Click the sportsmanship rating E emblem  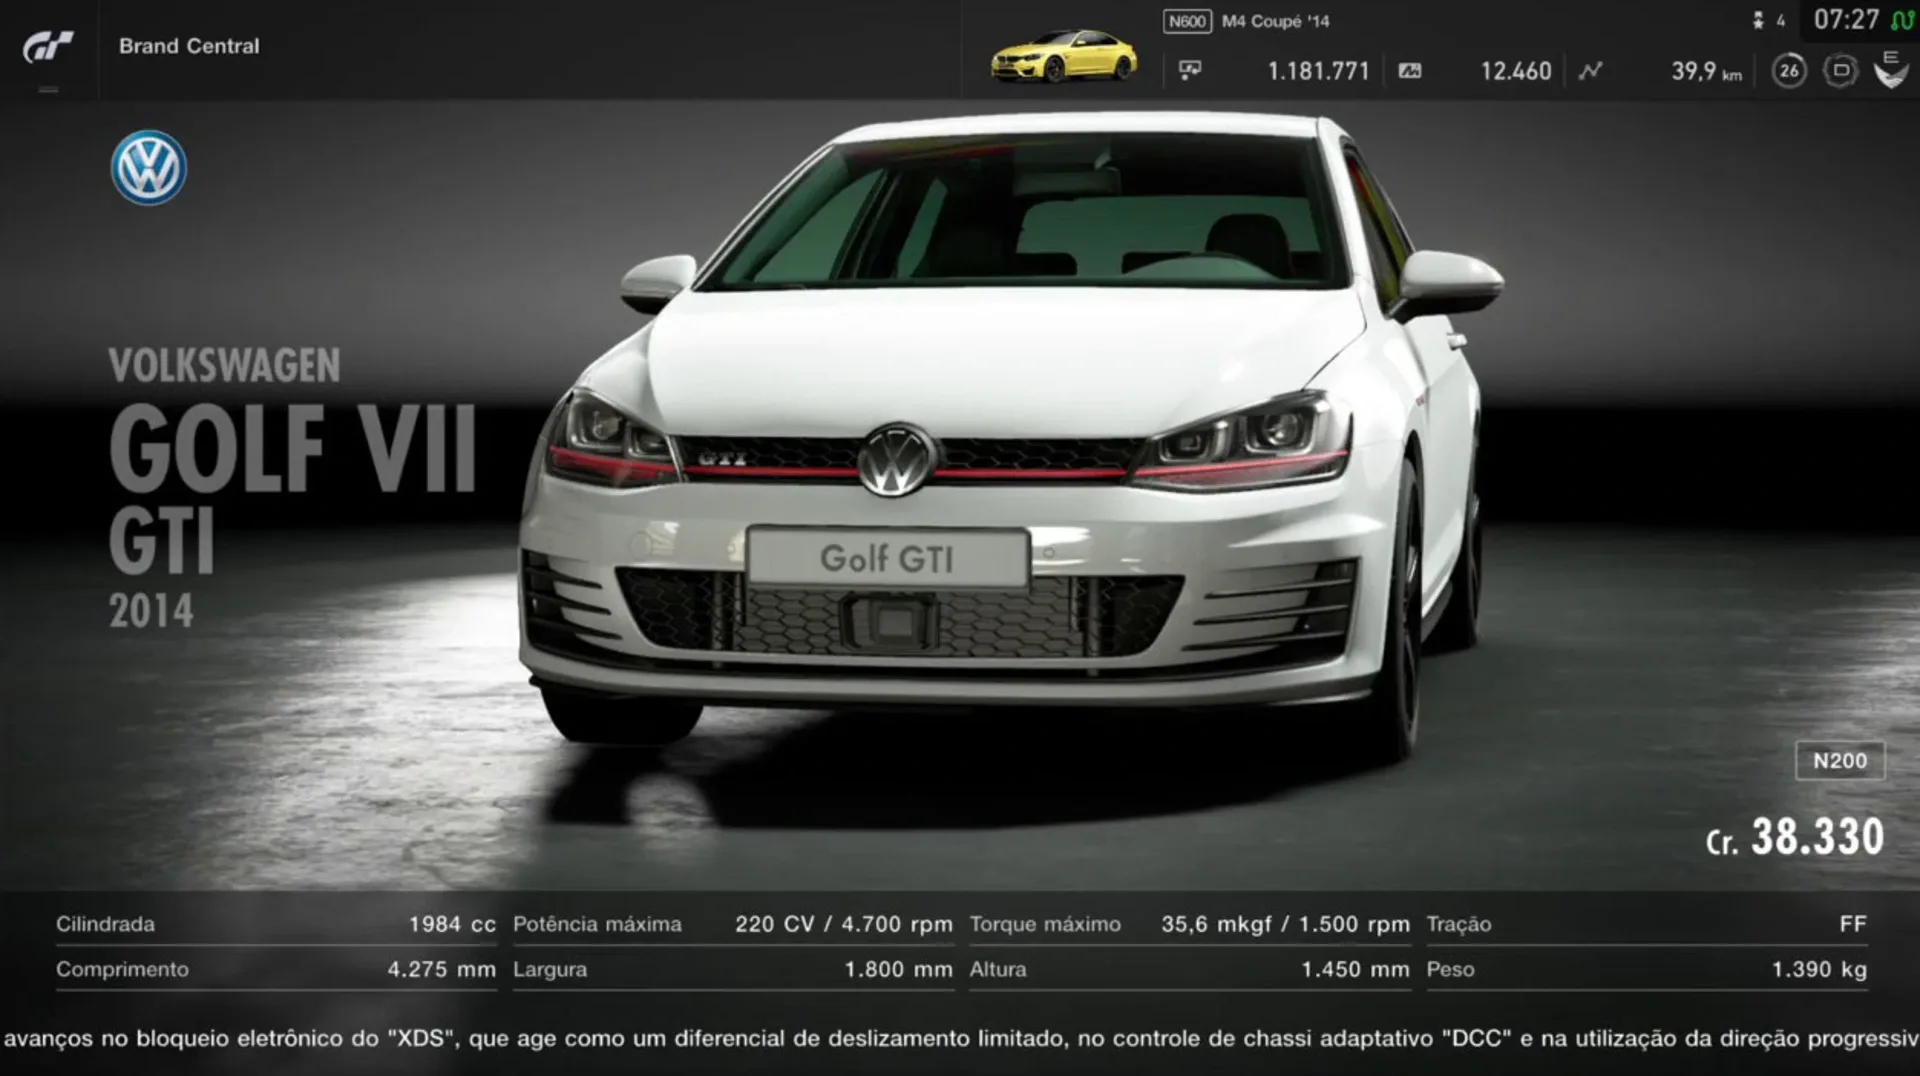coord(1890,70)
